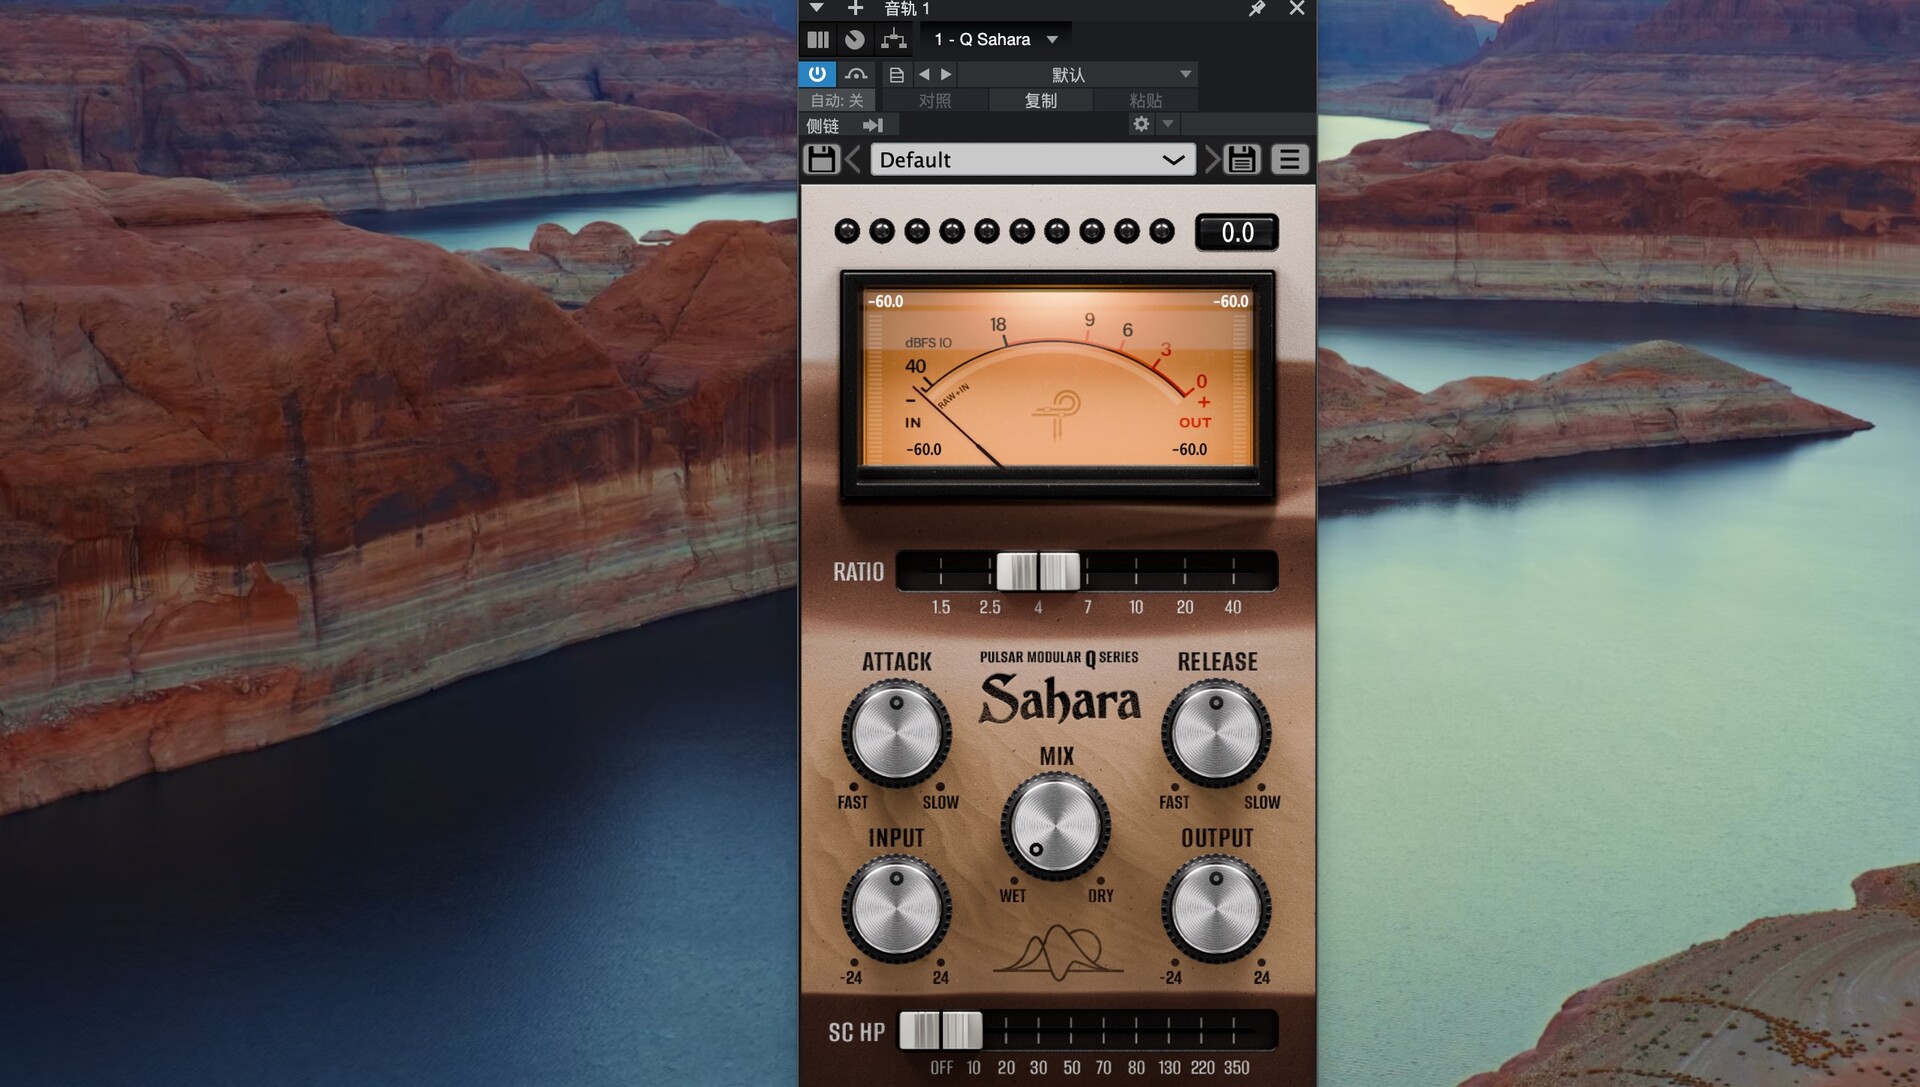Open the plugin window menu triangle
Image resolution: width=1920 pixels, height=1087 pixels.
[x=816, y=8]
